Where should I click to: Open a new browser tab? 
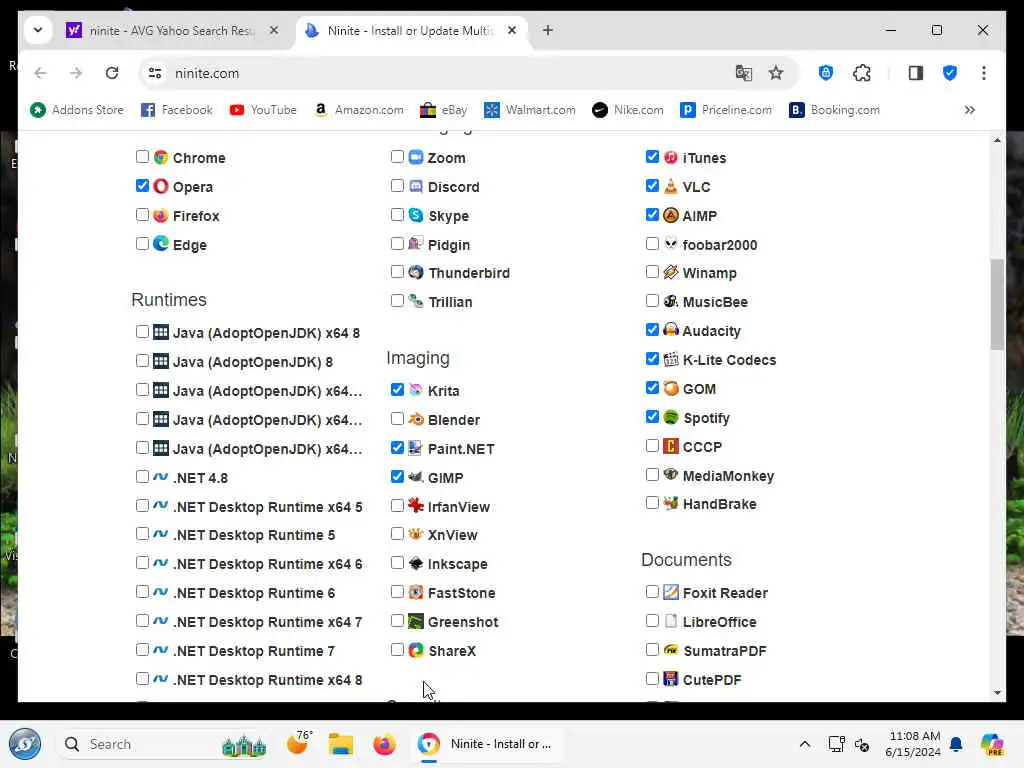[x=548, y=30]
